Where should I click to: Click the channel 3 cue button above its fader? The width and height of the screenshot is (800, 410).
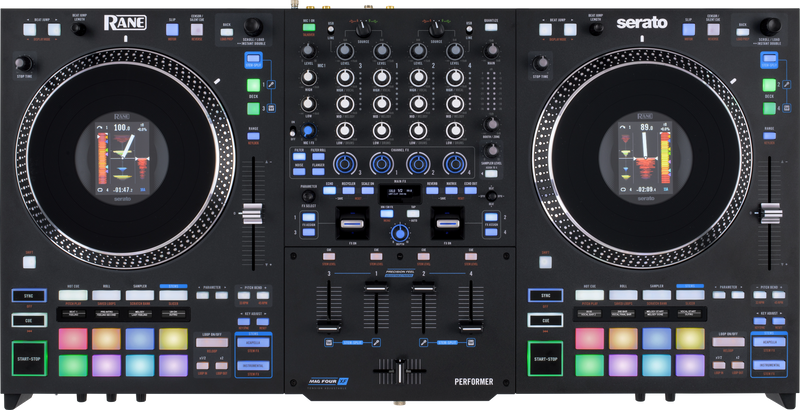click(x=329, y=257)
